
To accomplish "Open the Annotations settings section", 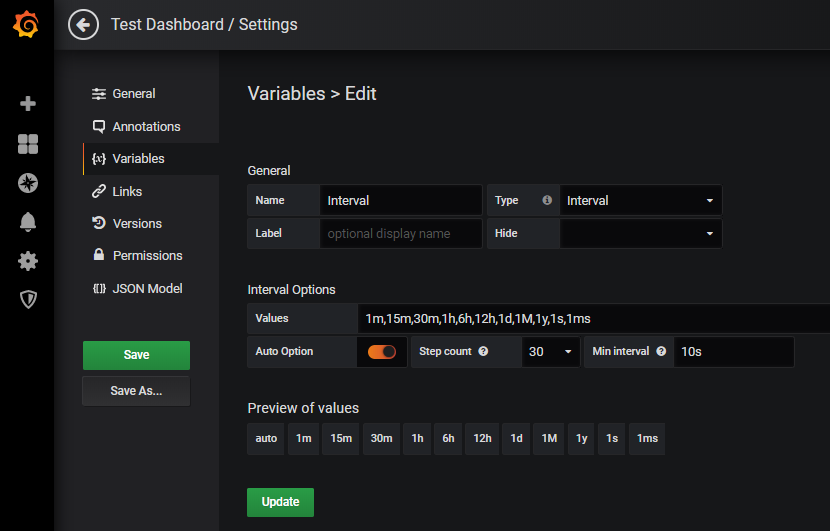I will 146,126.
